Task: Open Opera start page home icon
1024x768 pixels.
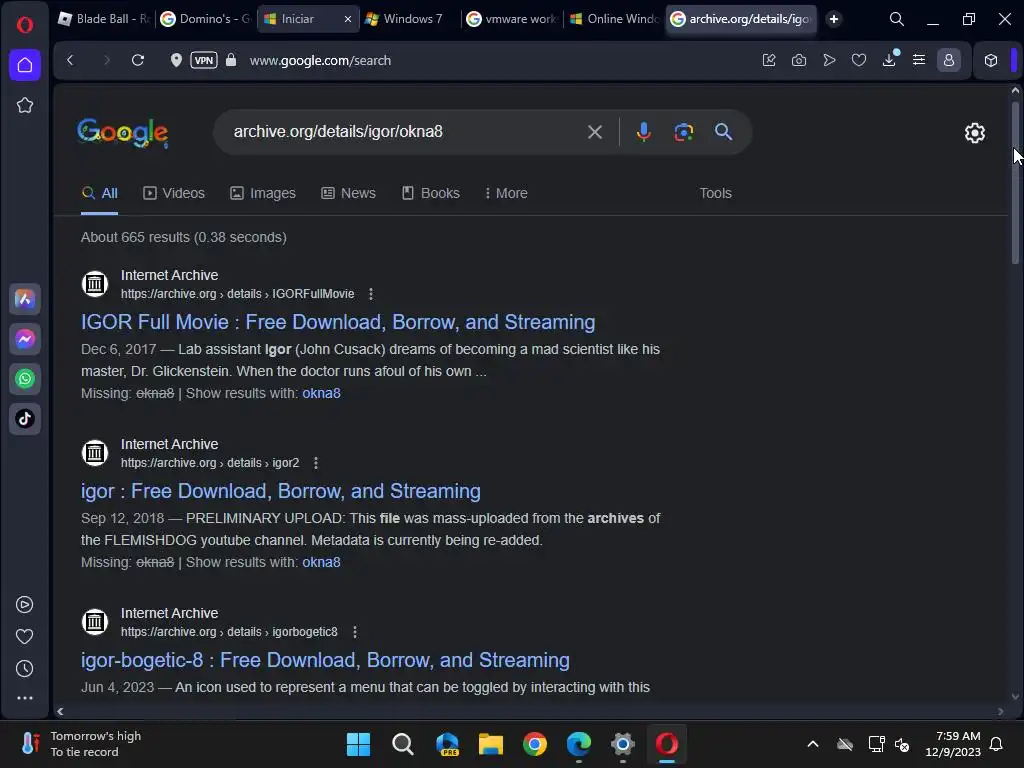Action: 25,65
